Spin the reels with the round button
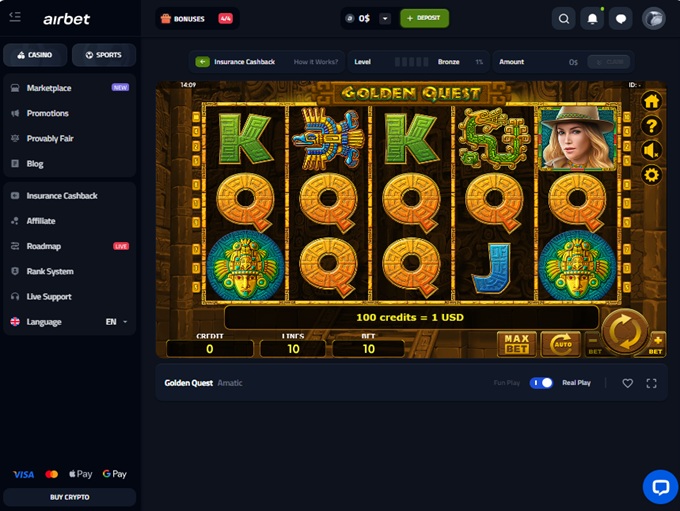 (x=624, y=332)
